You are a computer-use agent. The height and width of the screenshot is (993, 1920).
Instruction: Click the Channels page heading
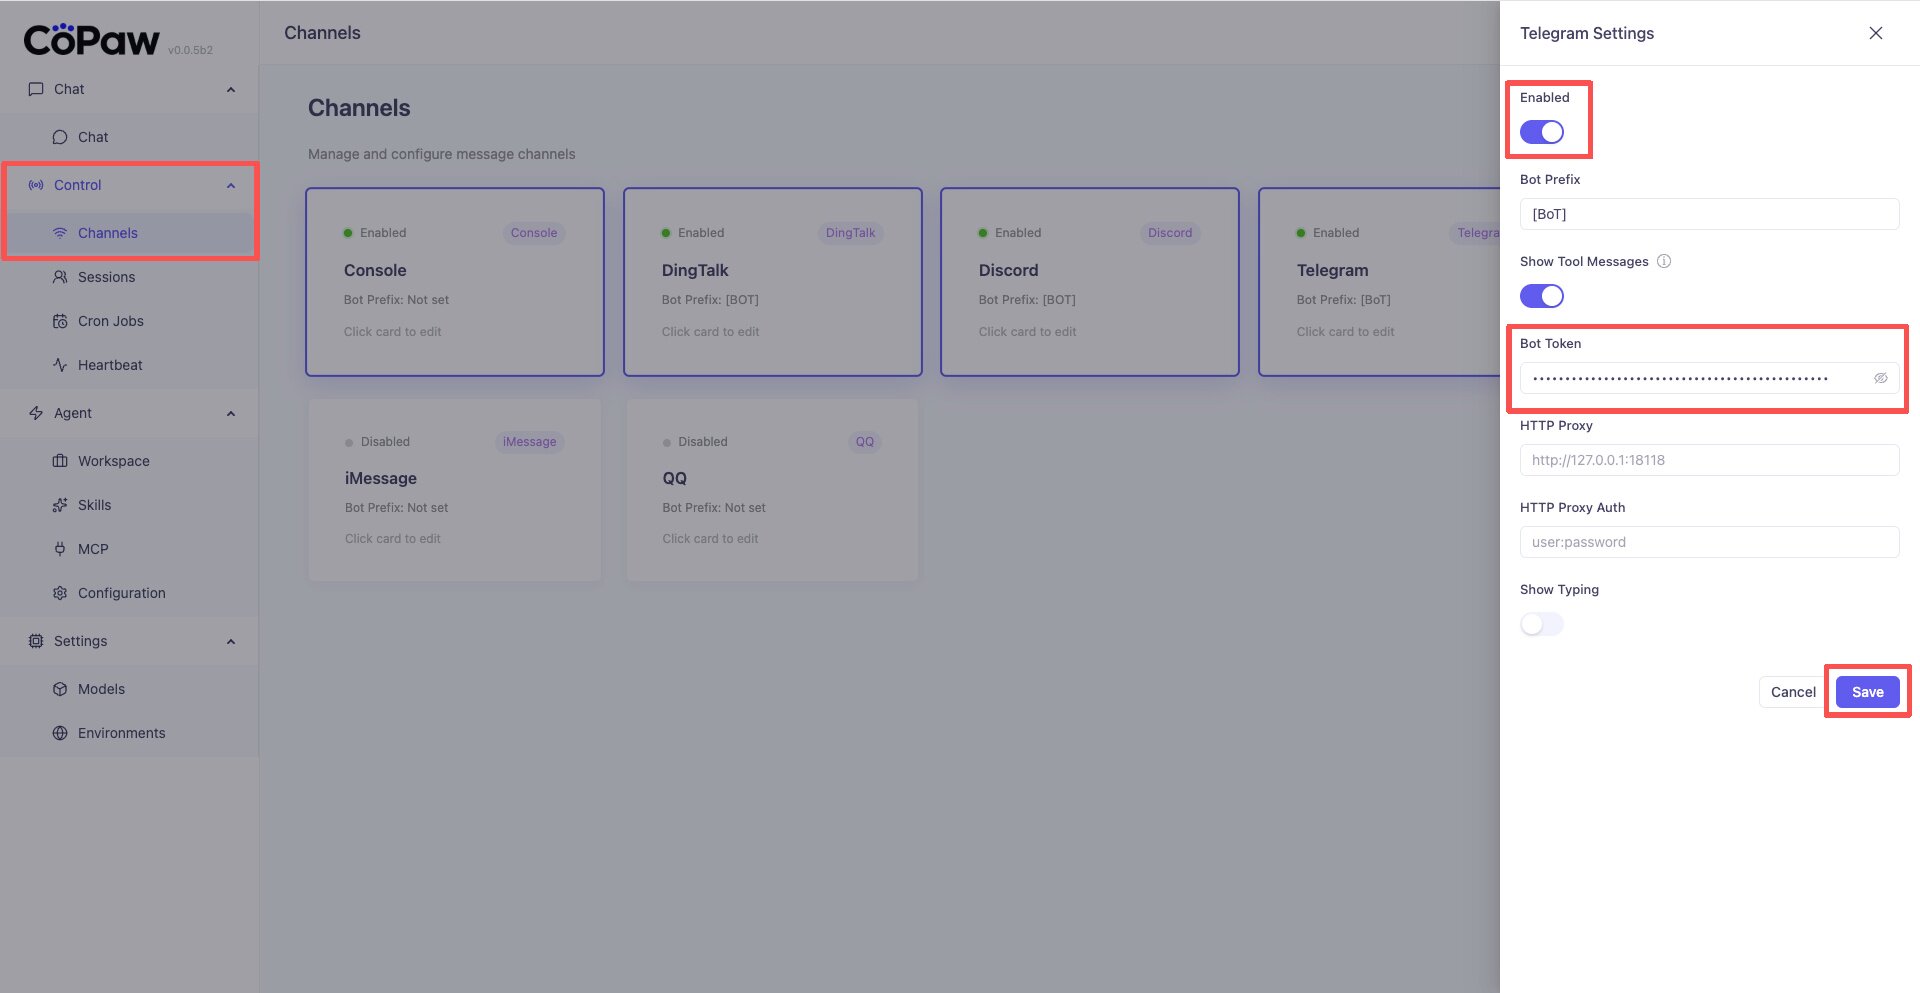pyautogui.click(x=359, y=108)
